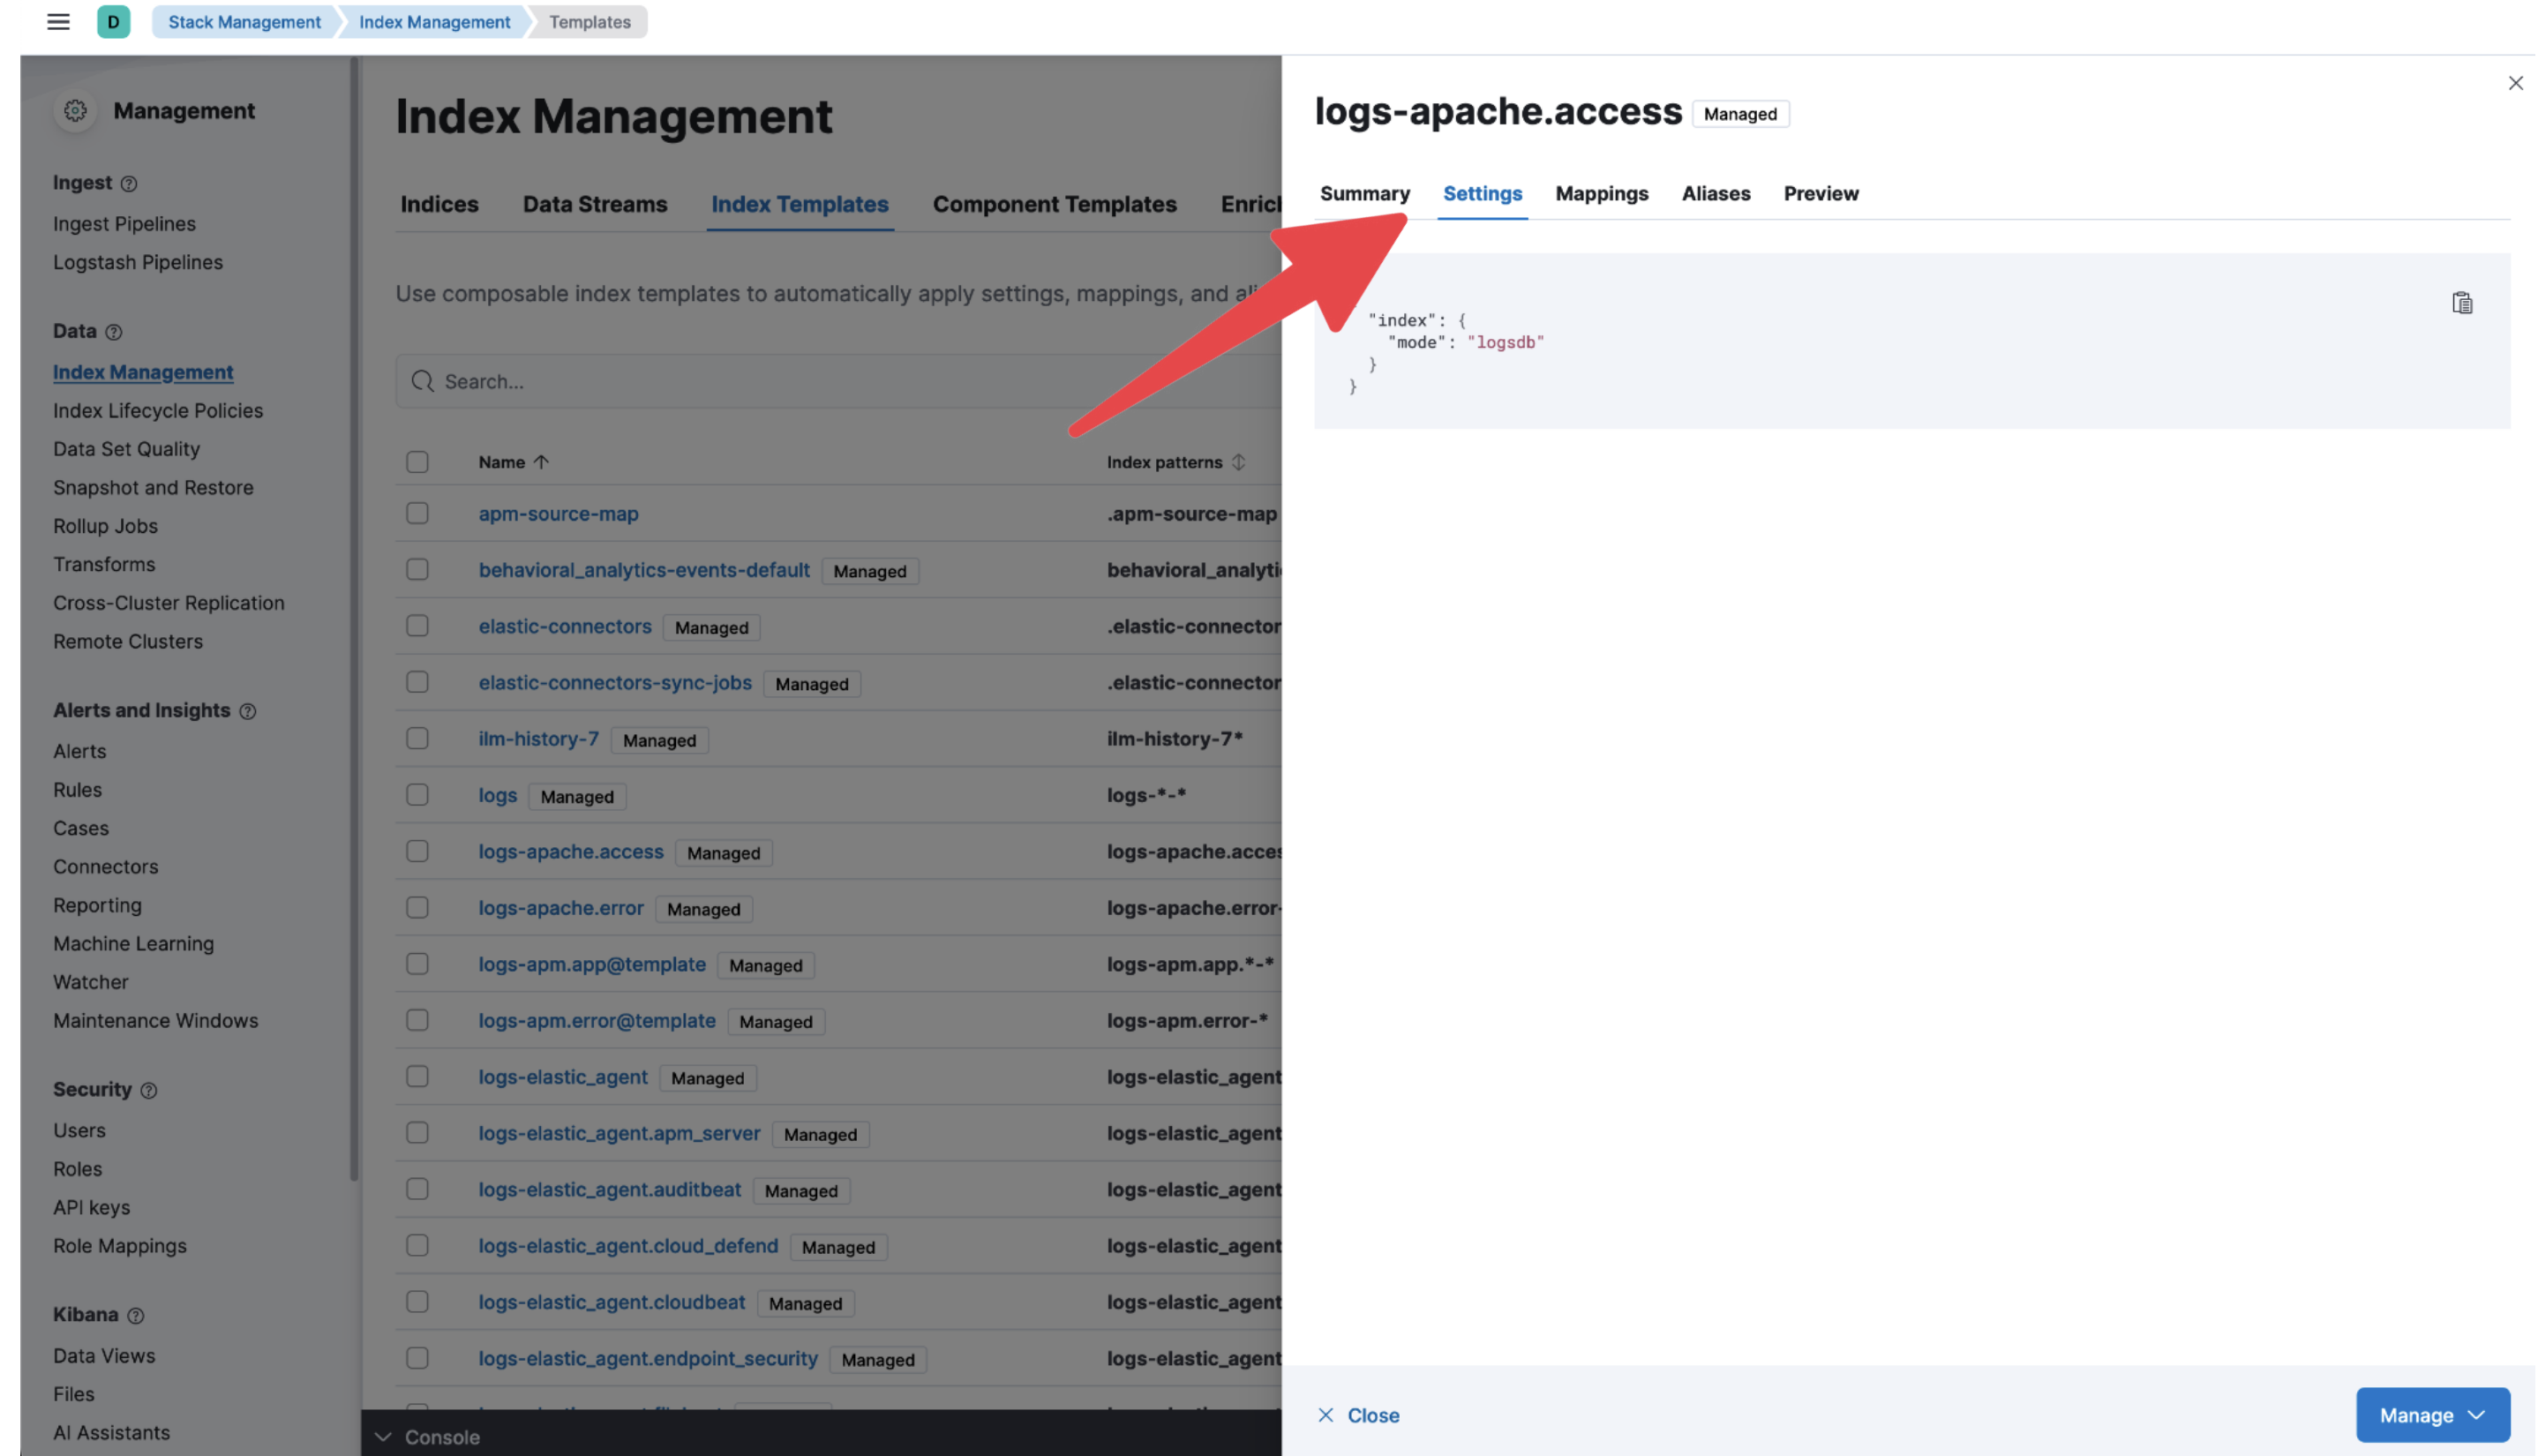Toggle the select-all header checkbox
Viewport: 2538px width, 1456px height.
(417, 462)
